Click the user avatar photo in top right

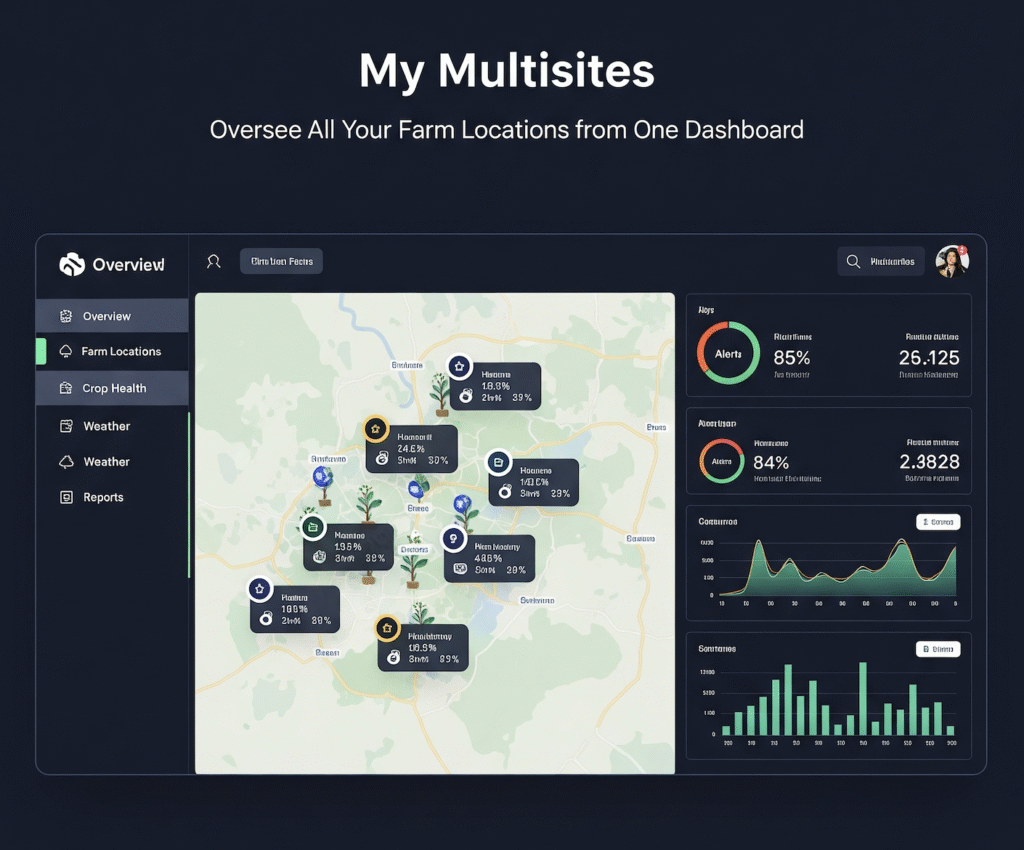tap(951, 261)
